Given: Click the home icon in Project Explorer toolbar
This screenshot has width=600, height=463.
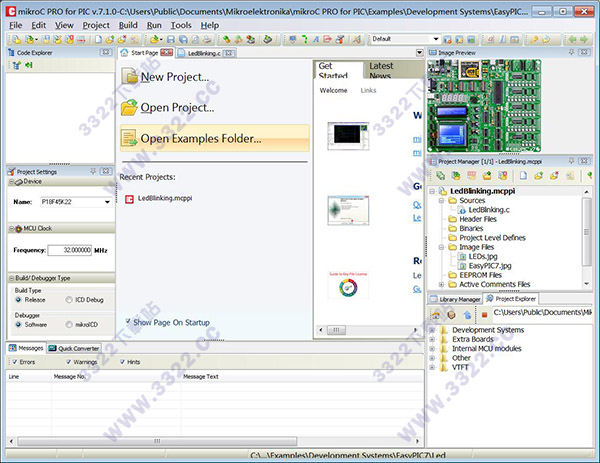Looking at the screenshot, I should tap(436, 315).
